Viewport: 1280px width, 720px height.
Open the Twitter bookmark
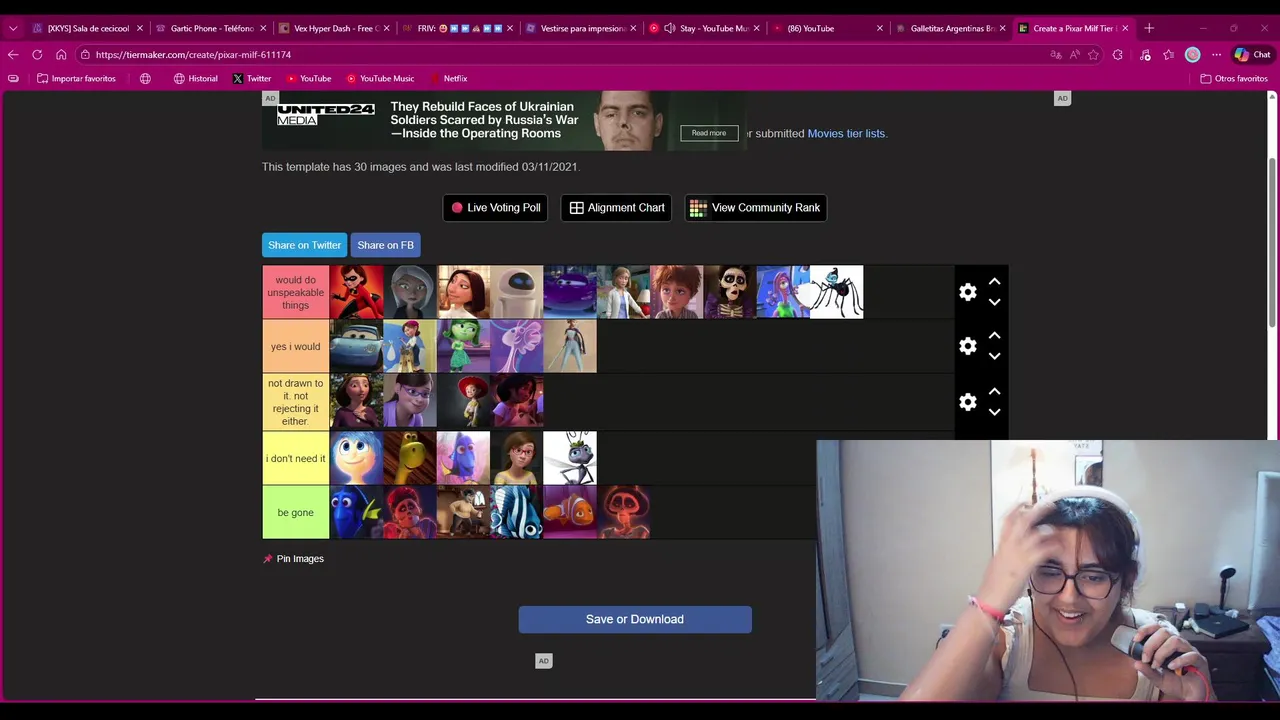click(x=252, y=78)
